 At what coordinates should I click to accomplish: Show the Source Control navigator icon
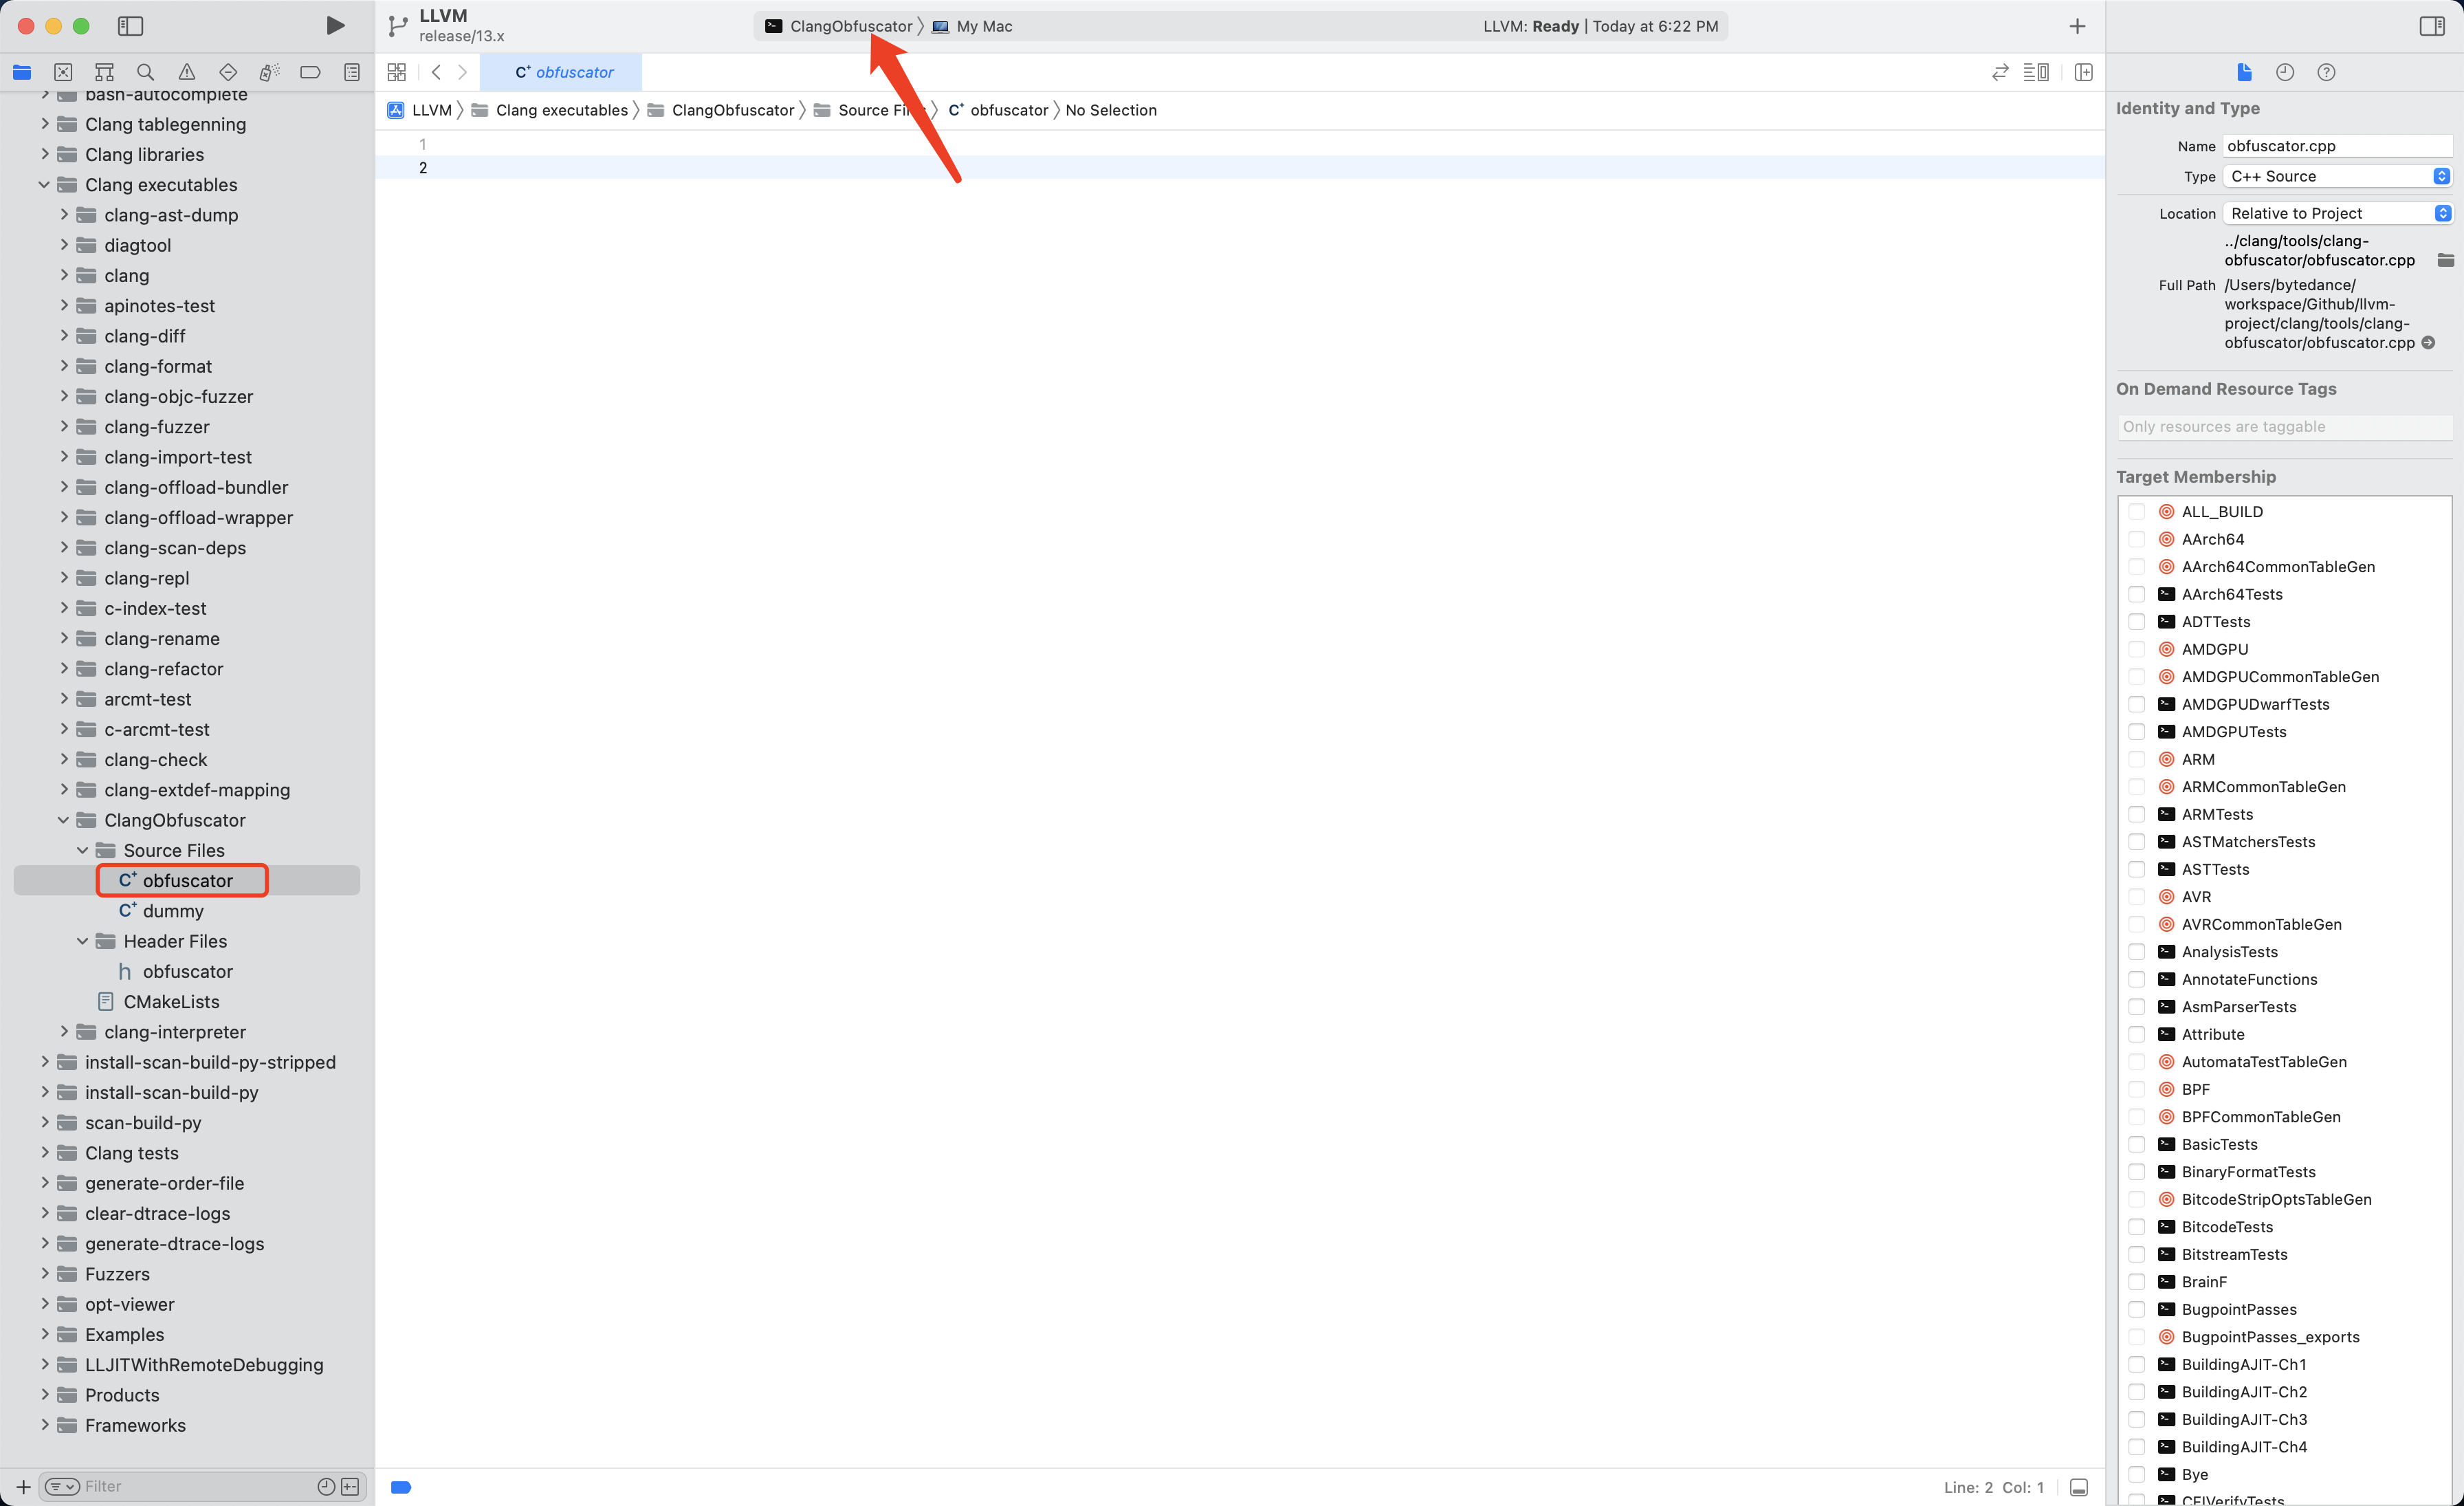pos(63,72)
